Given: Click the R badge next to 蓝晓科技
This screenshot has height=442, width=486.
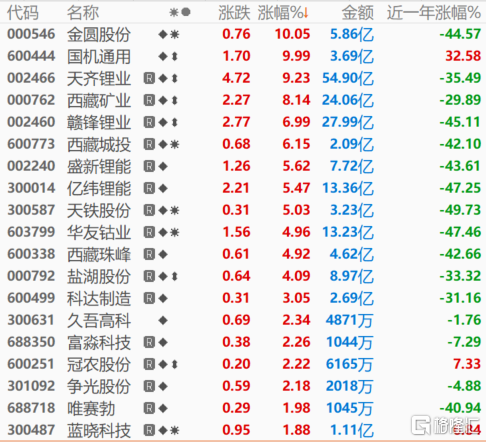Looking at the screenshot, I should coord(149,430).
